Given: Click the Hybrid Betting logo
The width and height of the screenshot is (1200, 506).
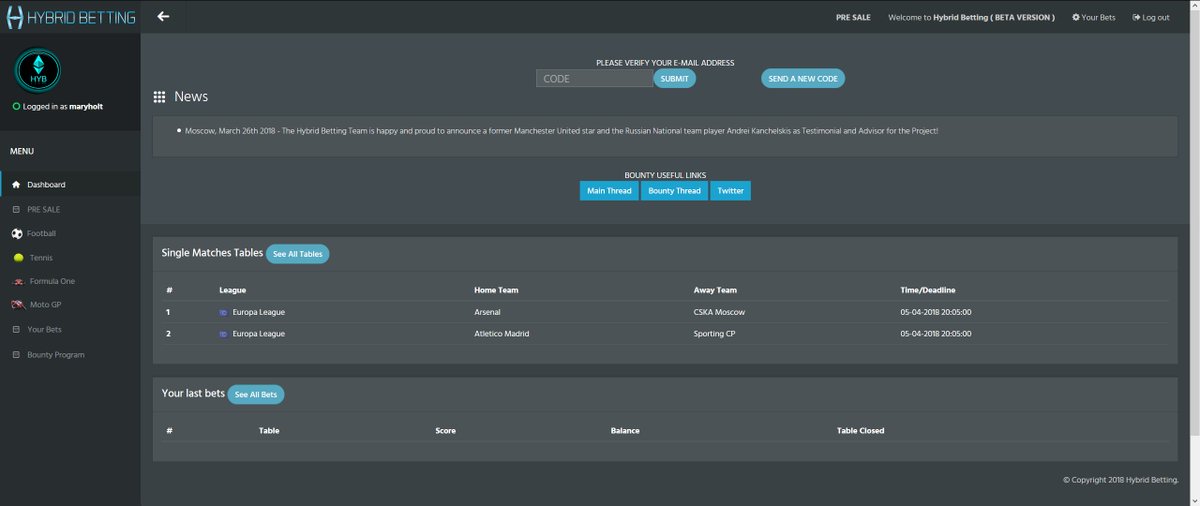Looking at the screenshot, I should 70,17.
